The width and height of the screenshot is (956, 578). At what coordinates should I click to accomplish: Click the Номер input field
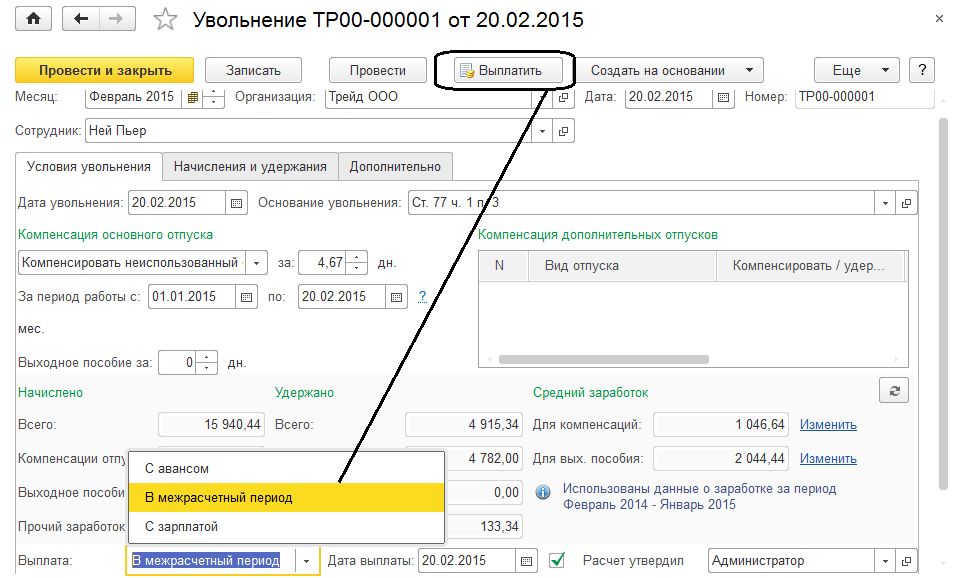[x=864, y=98]
